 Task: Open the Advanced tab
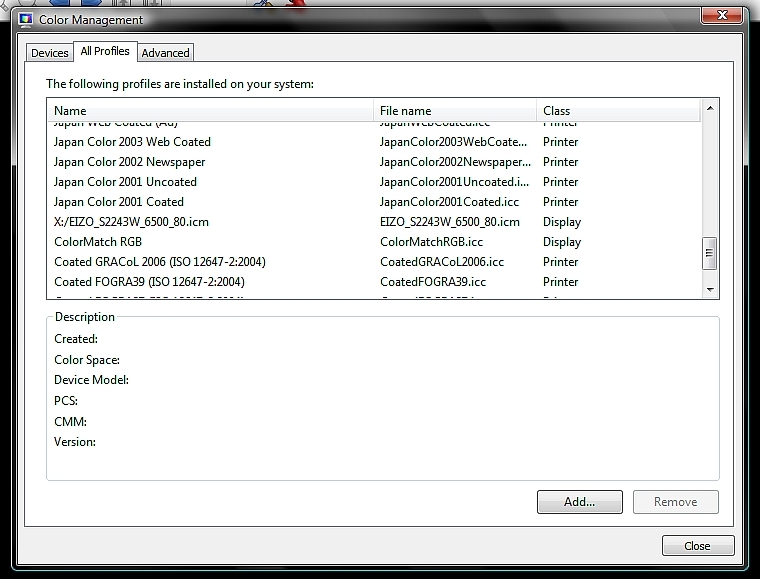[165, 53]
